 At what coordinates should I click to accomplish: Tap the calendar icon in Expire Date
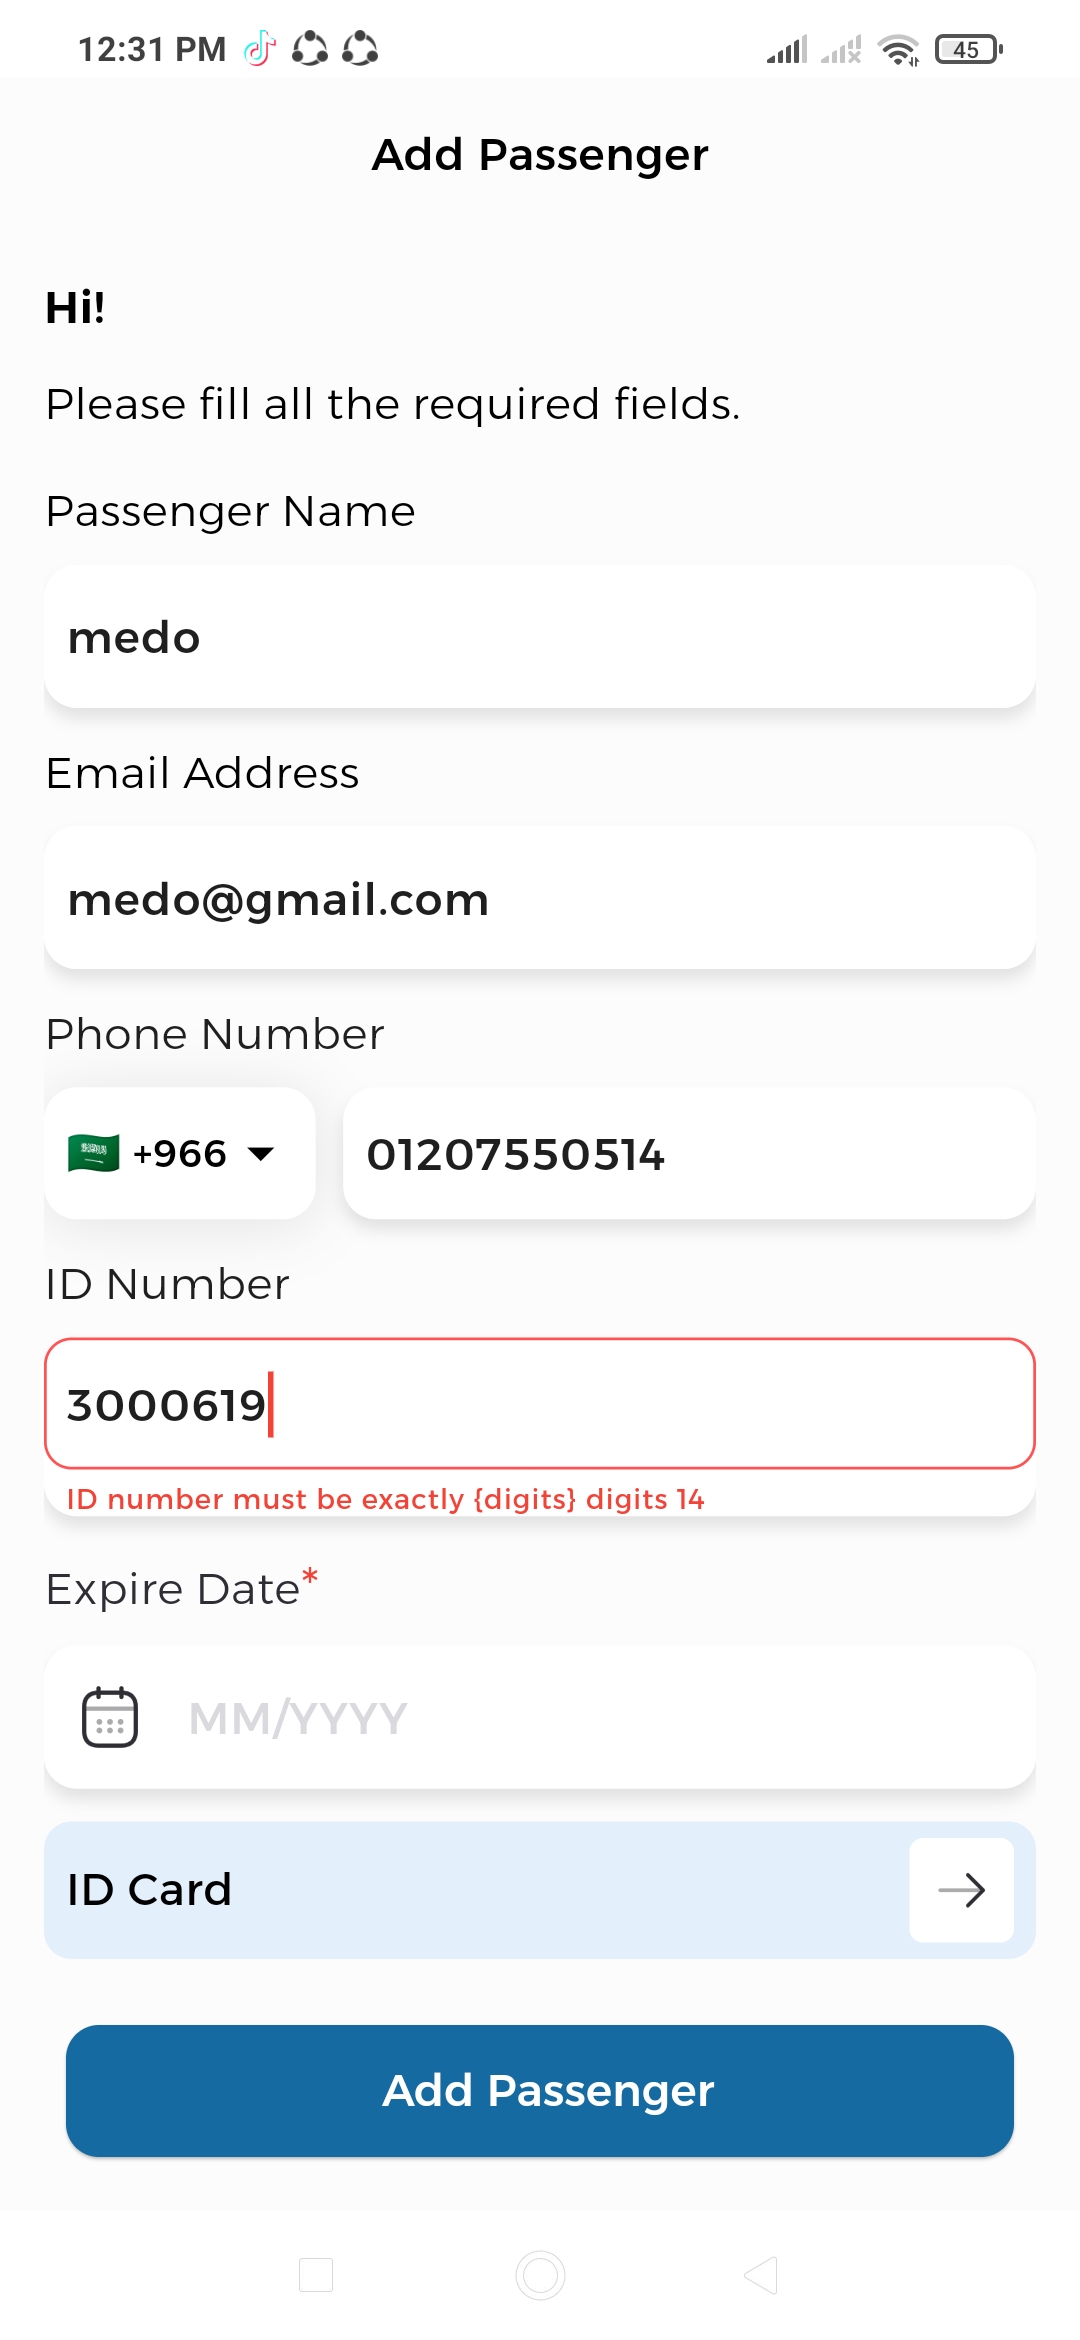110,1717
